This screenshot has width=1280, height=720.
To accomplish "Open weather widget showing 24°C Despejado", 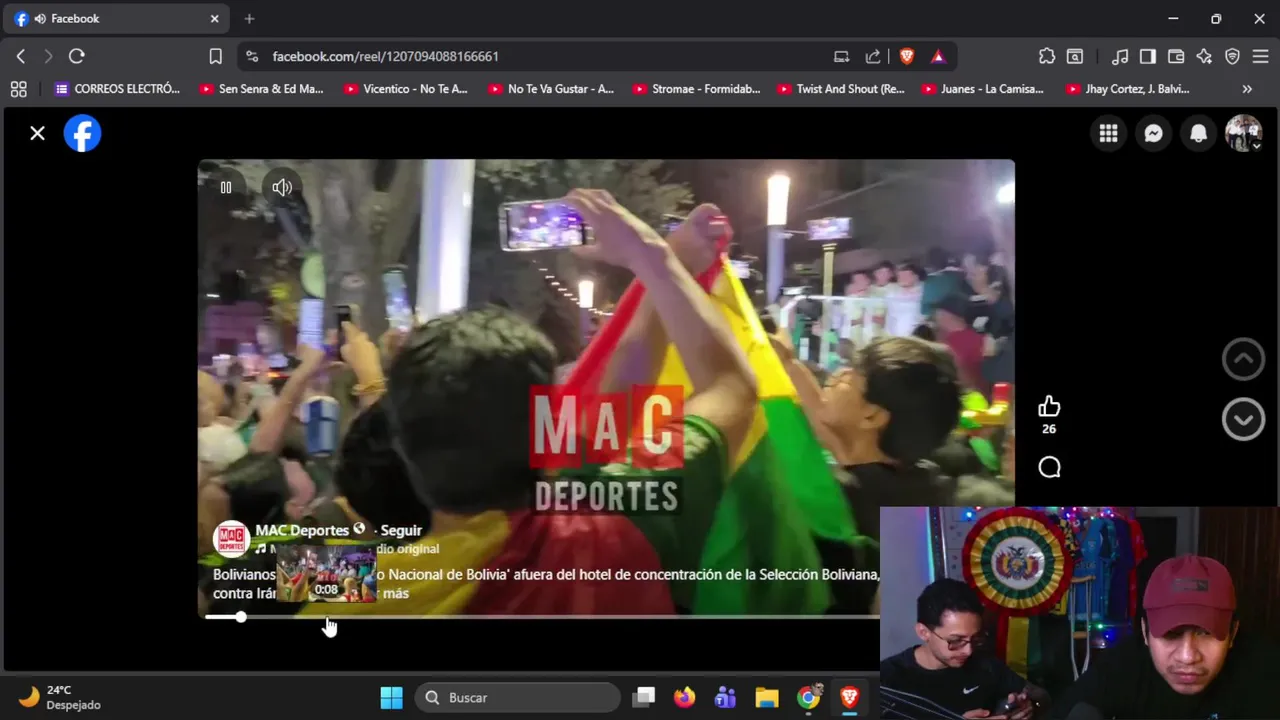I will pos(60,697).
